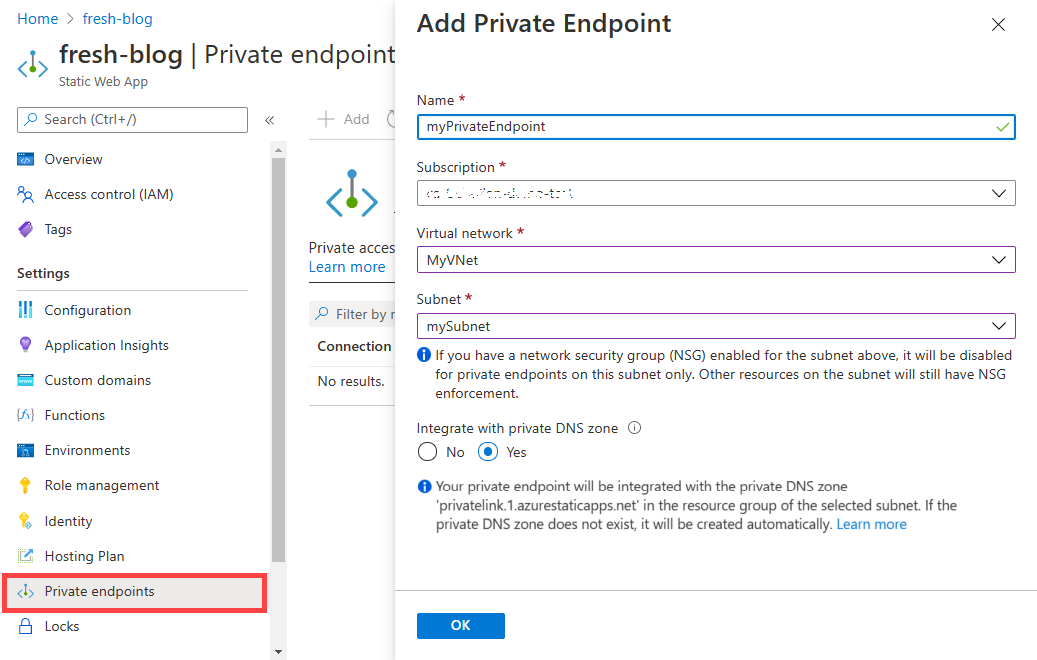Open the Learn more link about private DNS
The width and height of the screenshot is (1037, 660).
871,523
